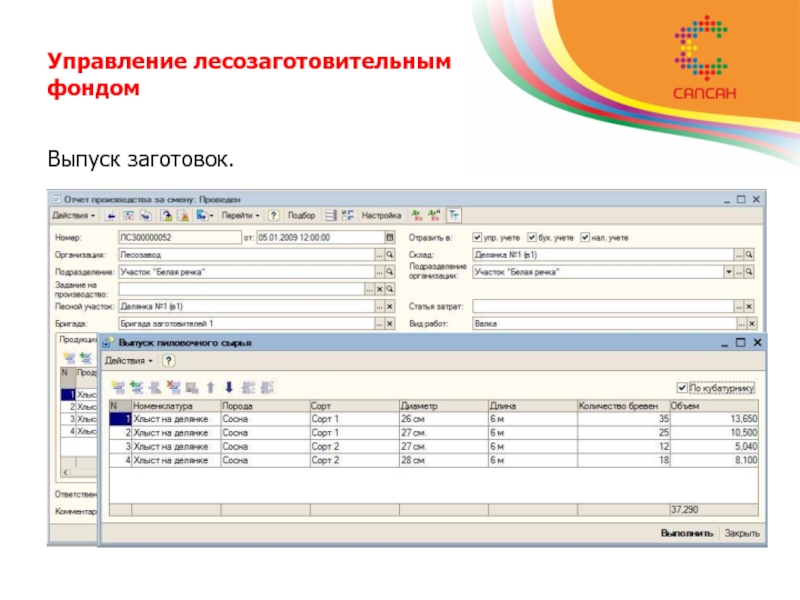The height and width of the screenshot is (600, 800).
Task: Click help icon in Выпуск пиловочного сырья dialog
Action: point(170,360)
